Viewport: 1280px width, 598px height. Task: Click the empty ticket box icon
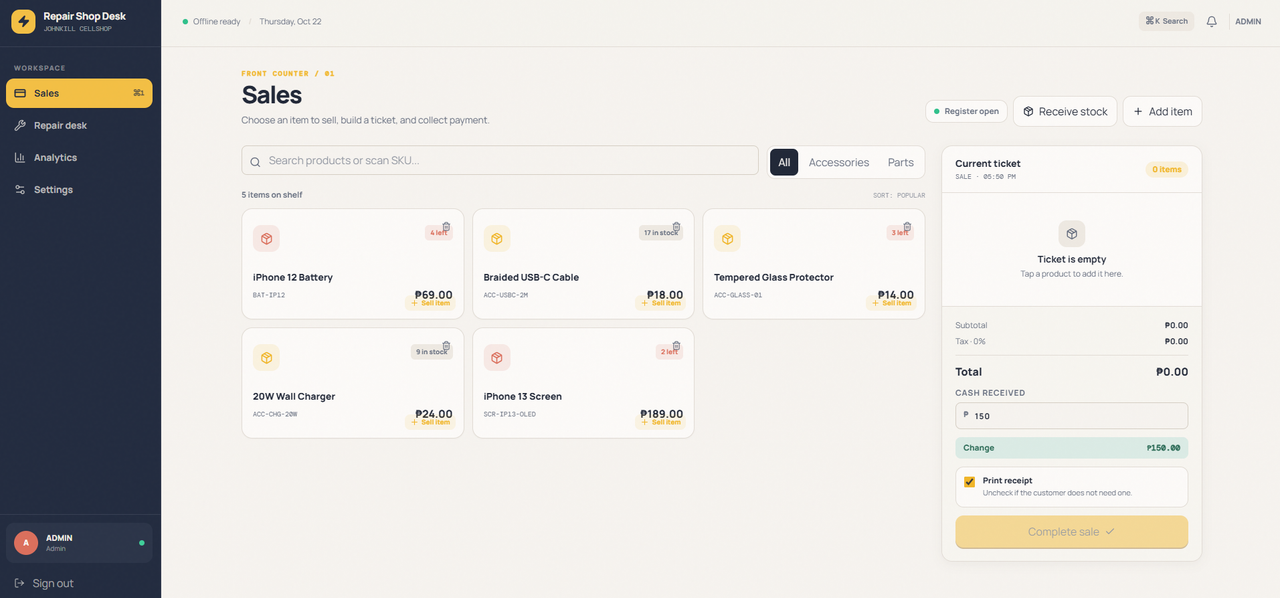pos(1071,233)
